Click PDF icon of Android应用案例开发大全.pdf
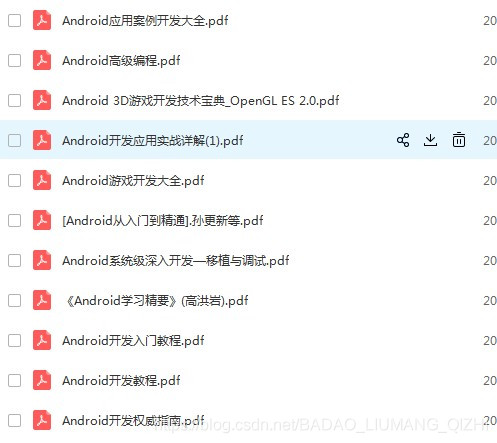Viewport: 497px width, 443px height. pos(42,20)
